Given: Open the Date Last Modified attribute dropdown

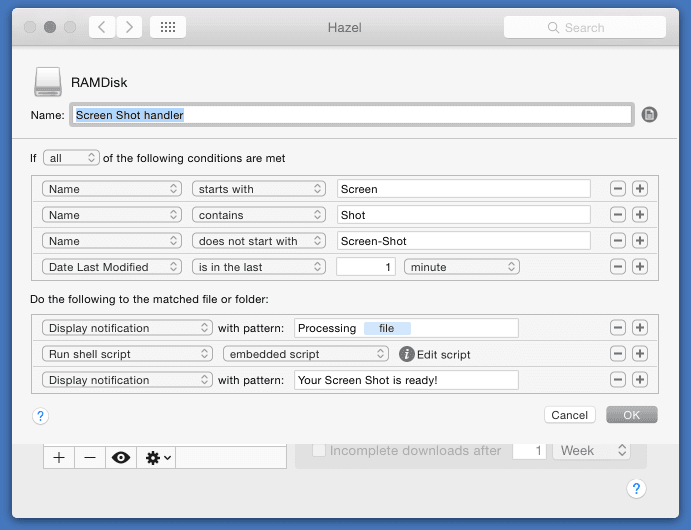Looking at the screenshot, I should [x=112, y=267].
